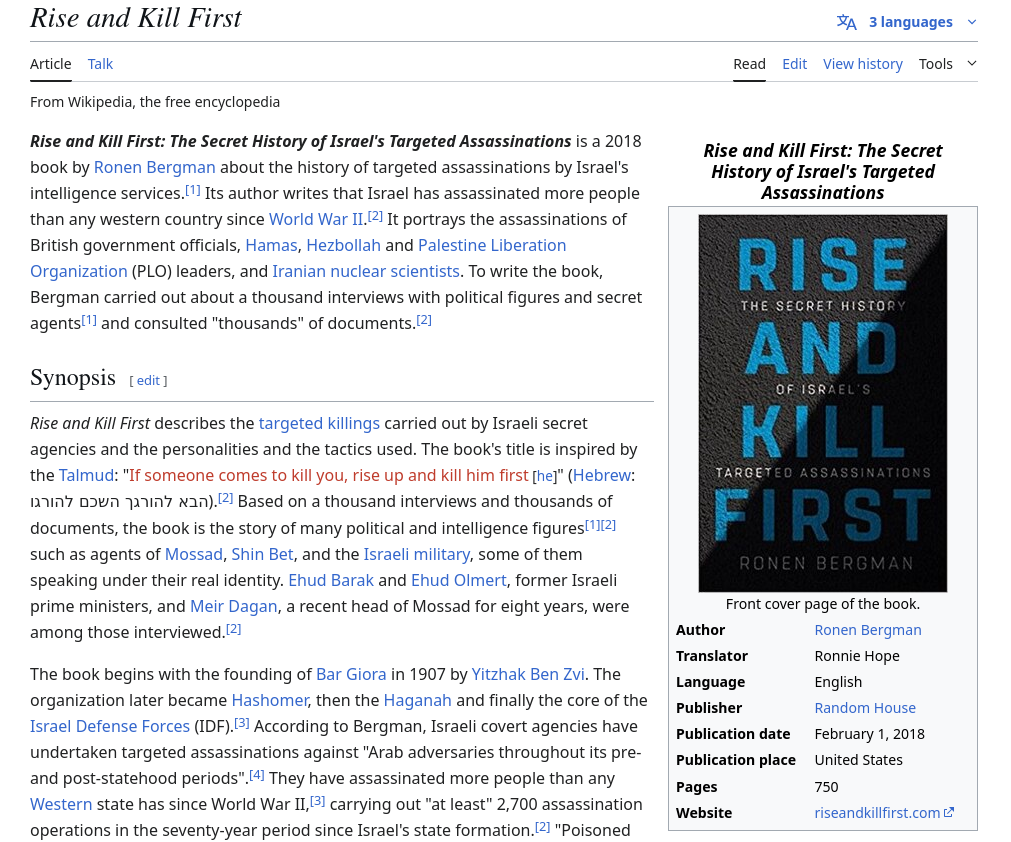
Task: Click the external link icon beside website
Action: (948, 812)
